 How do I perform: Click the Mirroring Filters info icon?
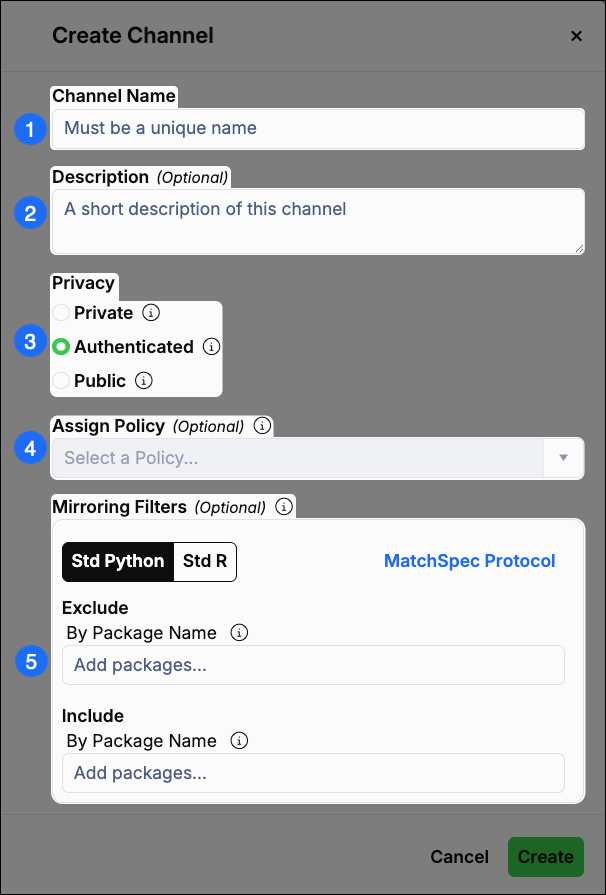[x=283, y=506]
